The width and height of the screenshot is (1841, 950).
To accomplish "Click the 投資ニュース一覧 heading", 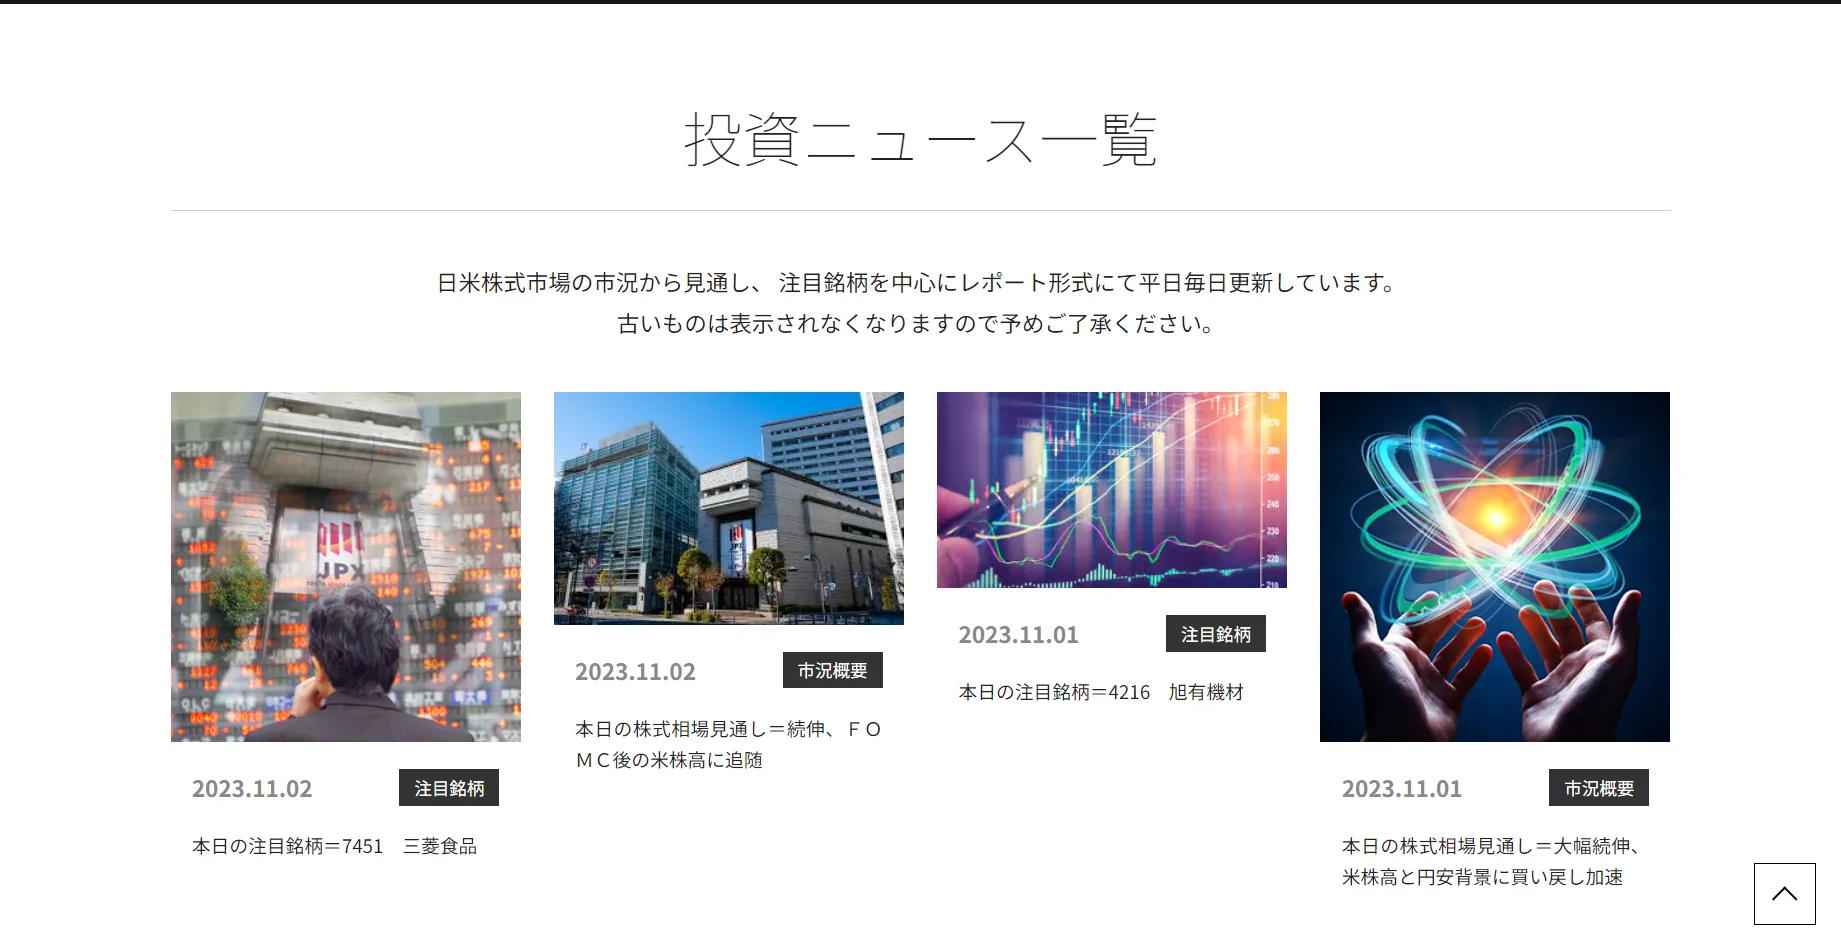I will click(x=920, y=140).
